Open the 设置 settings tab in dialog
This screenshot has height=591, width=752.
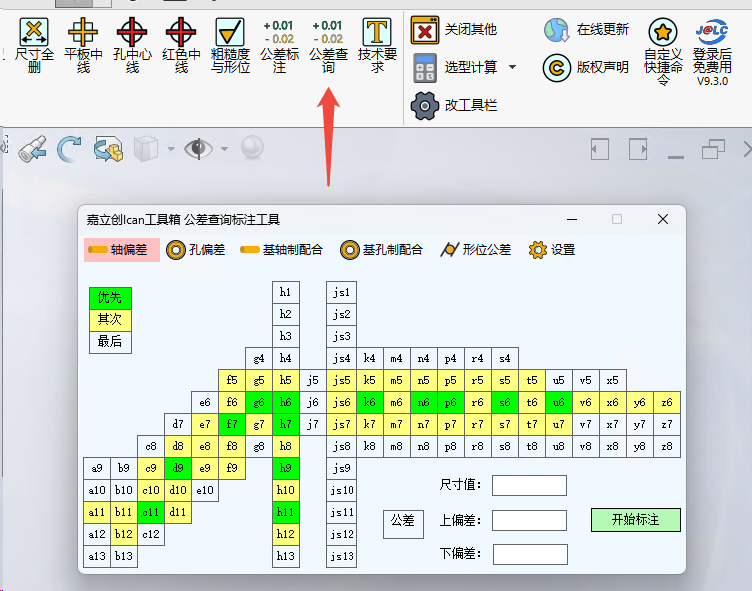pos(552,249)
